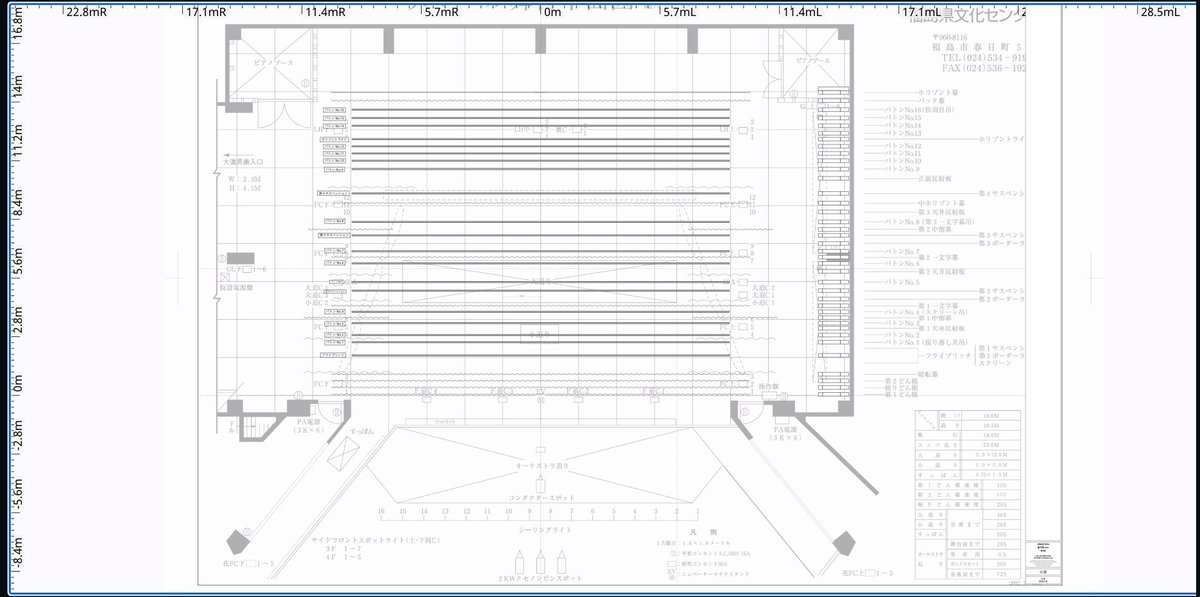
Task: Click the 14m mark on the vertical ruler
Action: 17,85
